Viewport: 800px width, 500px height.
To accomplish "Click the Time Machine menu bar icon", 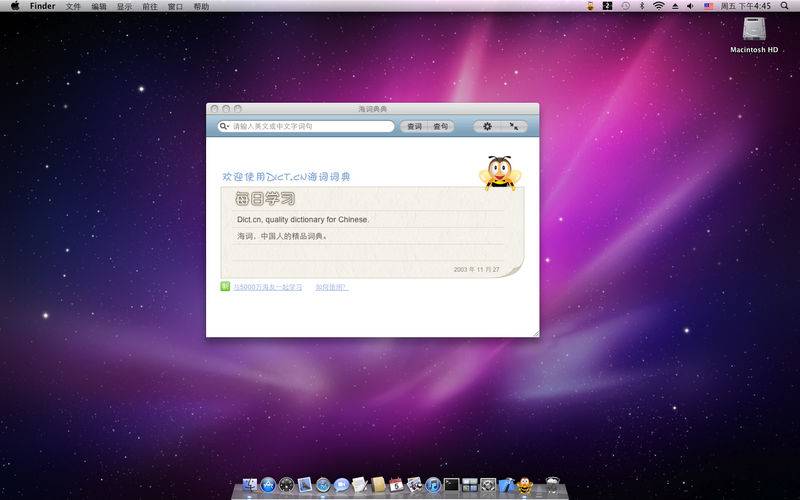I will (x=626, y=6).
